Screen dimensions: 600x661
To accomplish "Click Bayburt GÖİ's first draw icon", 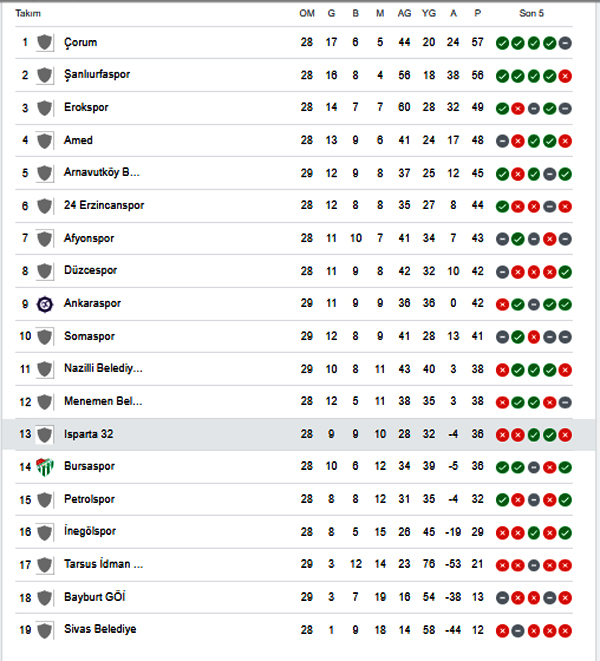I will point(502,598).
